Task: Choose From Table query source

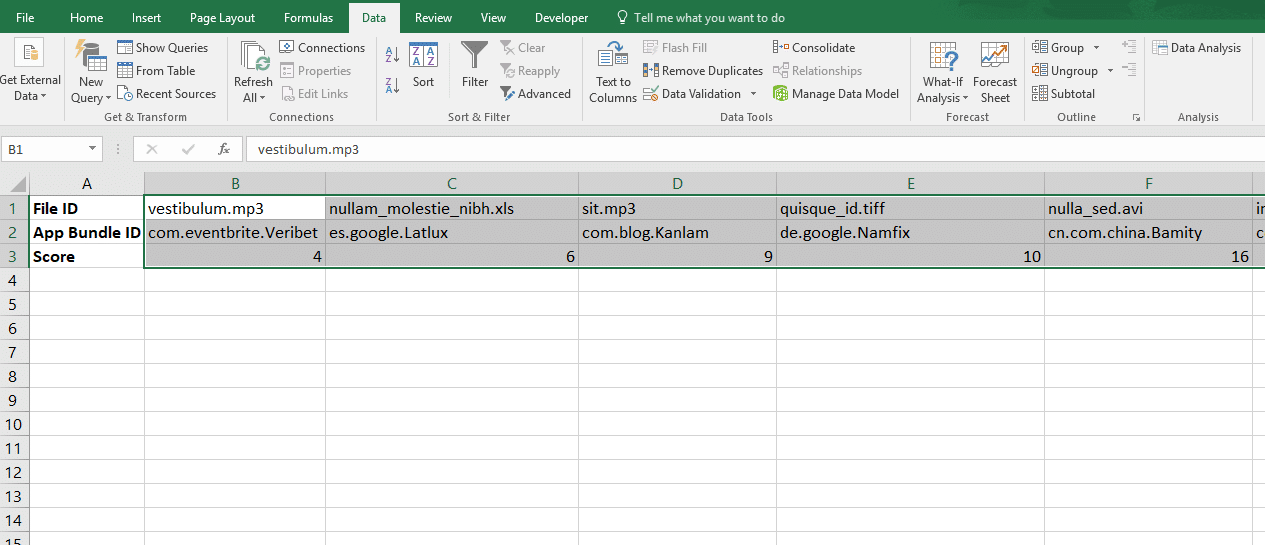Action: [156, 70]
